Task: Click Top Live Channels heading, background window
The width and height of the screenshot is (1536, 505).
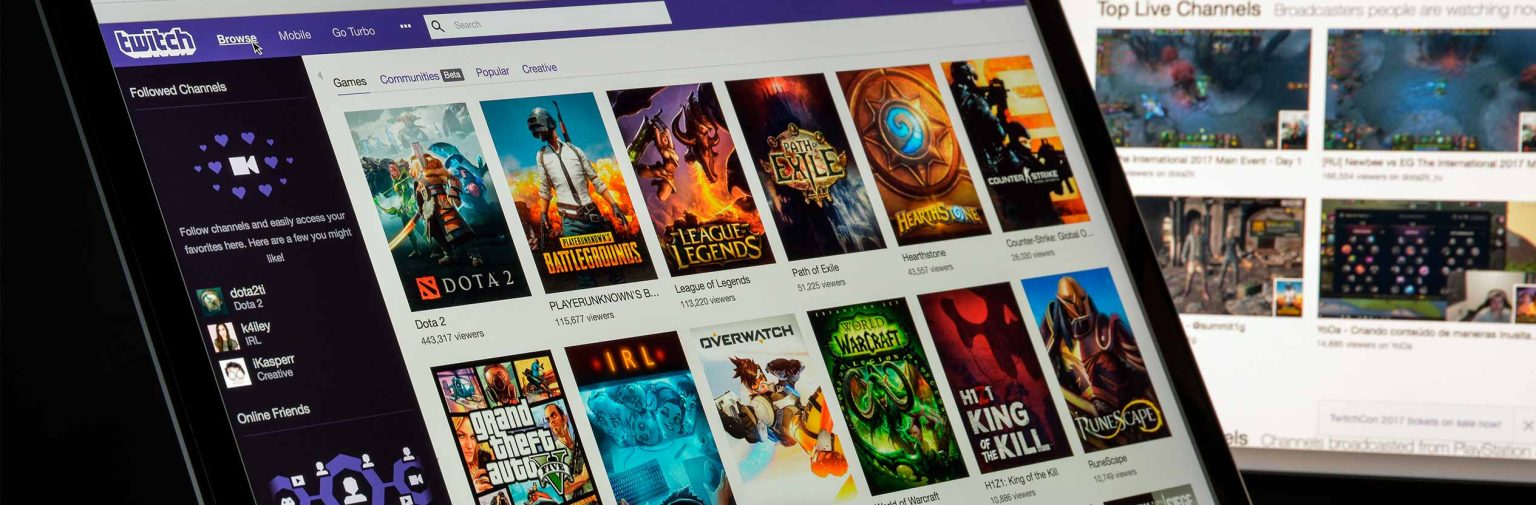Action: (1178, 9)
